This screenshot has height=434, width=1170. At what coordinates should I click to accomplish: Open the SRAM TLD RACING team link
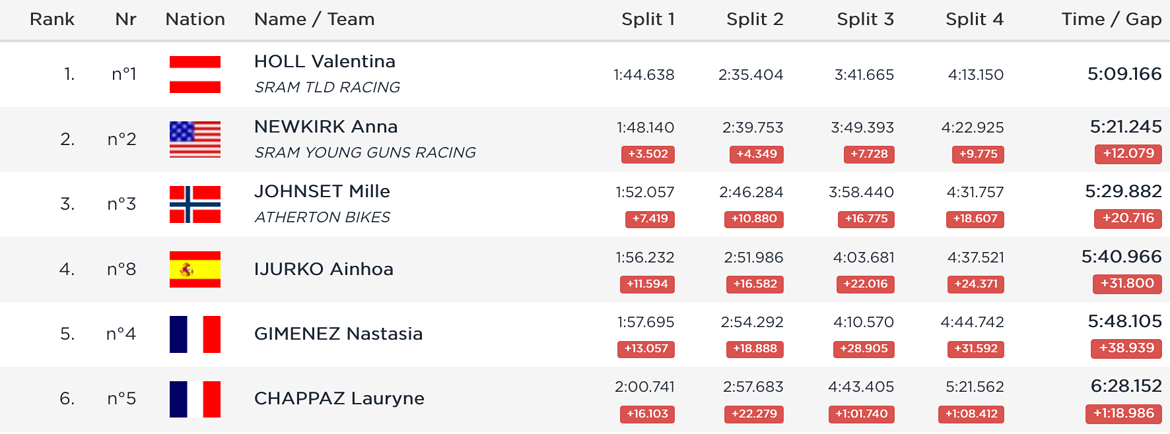[327, 87]
